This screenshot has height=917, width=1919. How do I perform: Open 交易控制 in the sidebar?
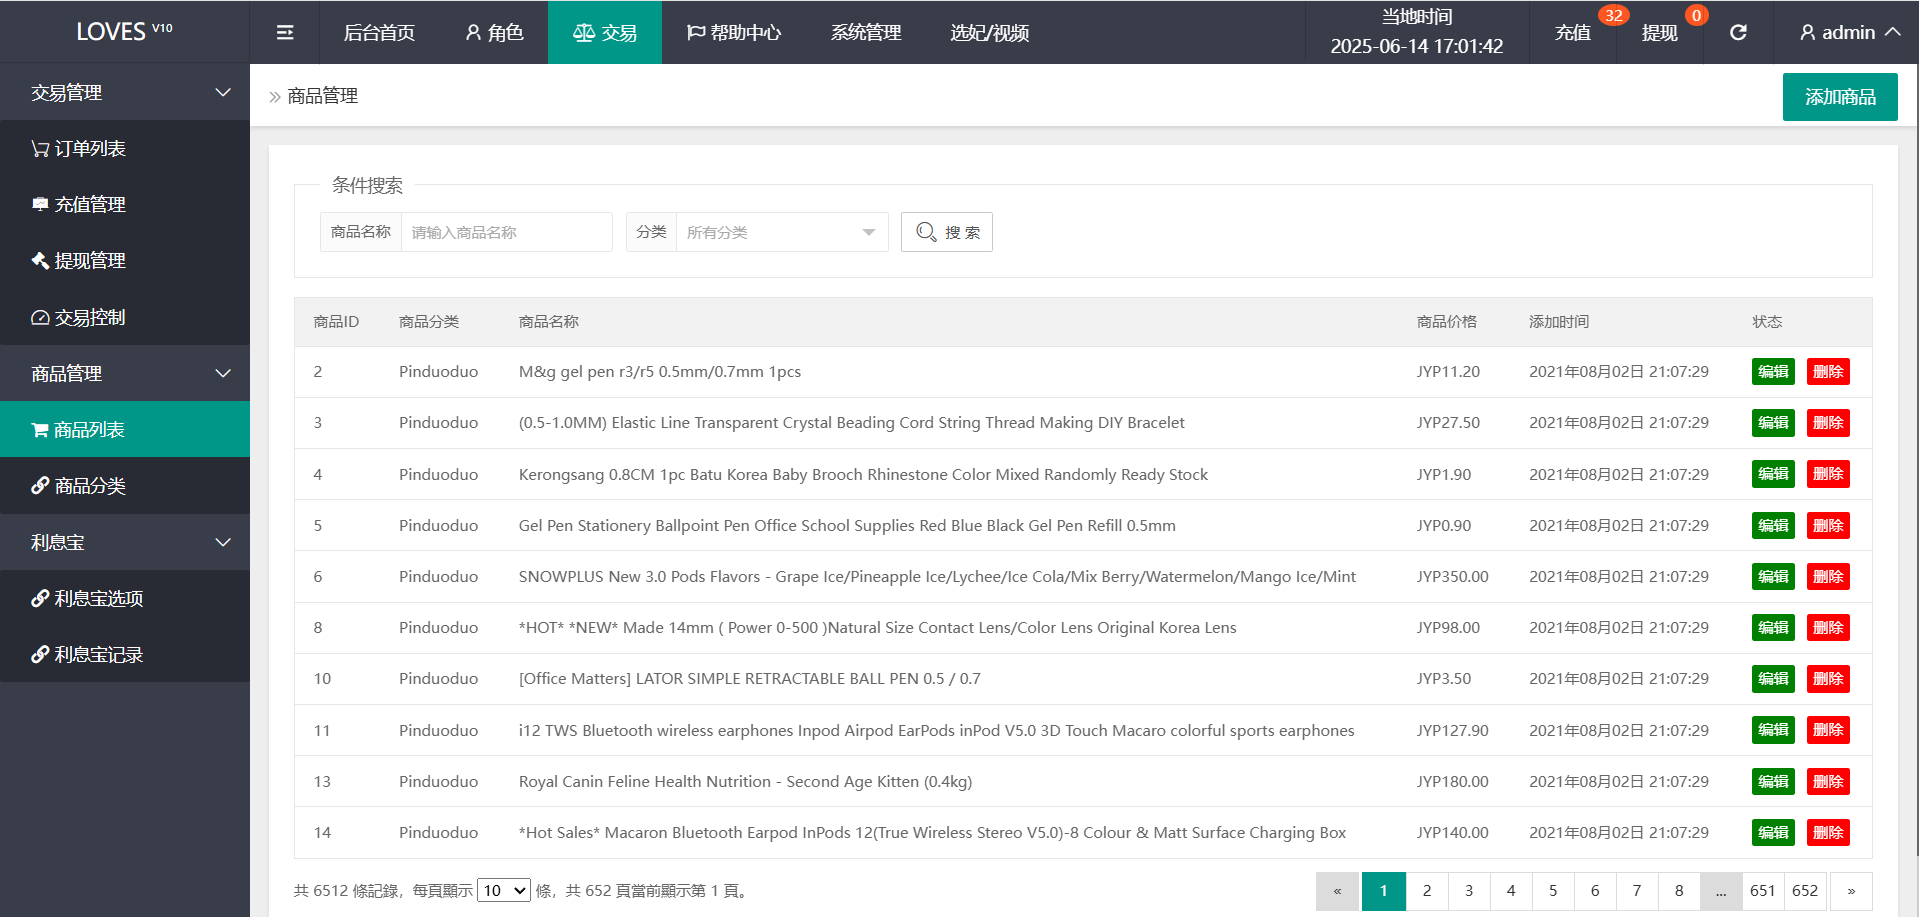click(x=125, y=317)
